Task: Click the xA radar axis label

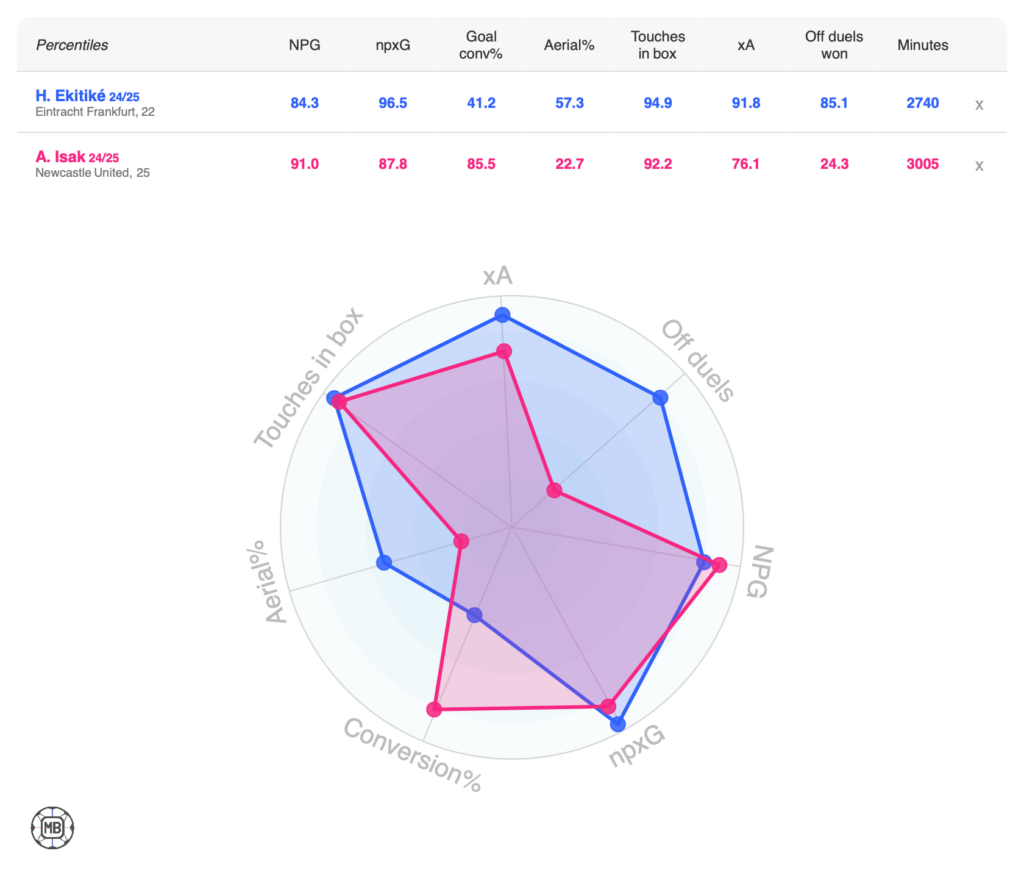Action: point(497,276)
